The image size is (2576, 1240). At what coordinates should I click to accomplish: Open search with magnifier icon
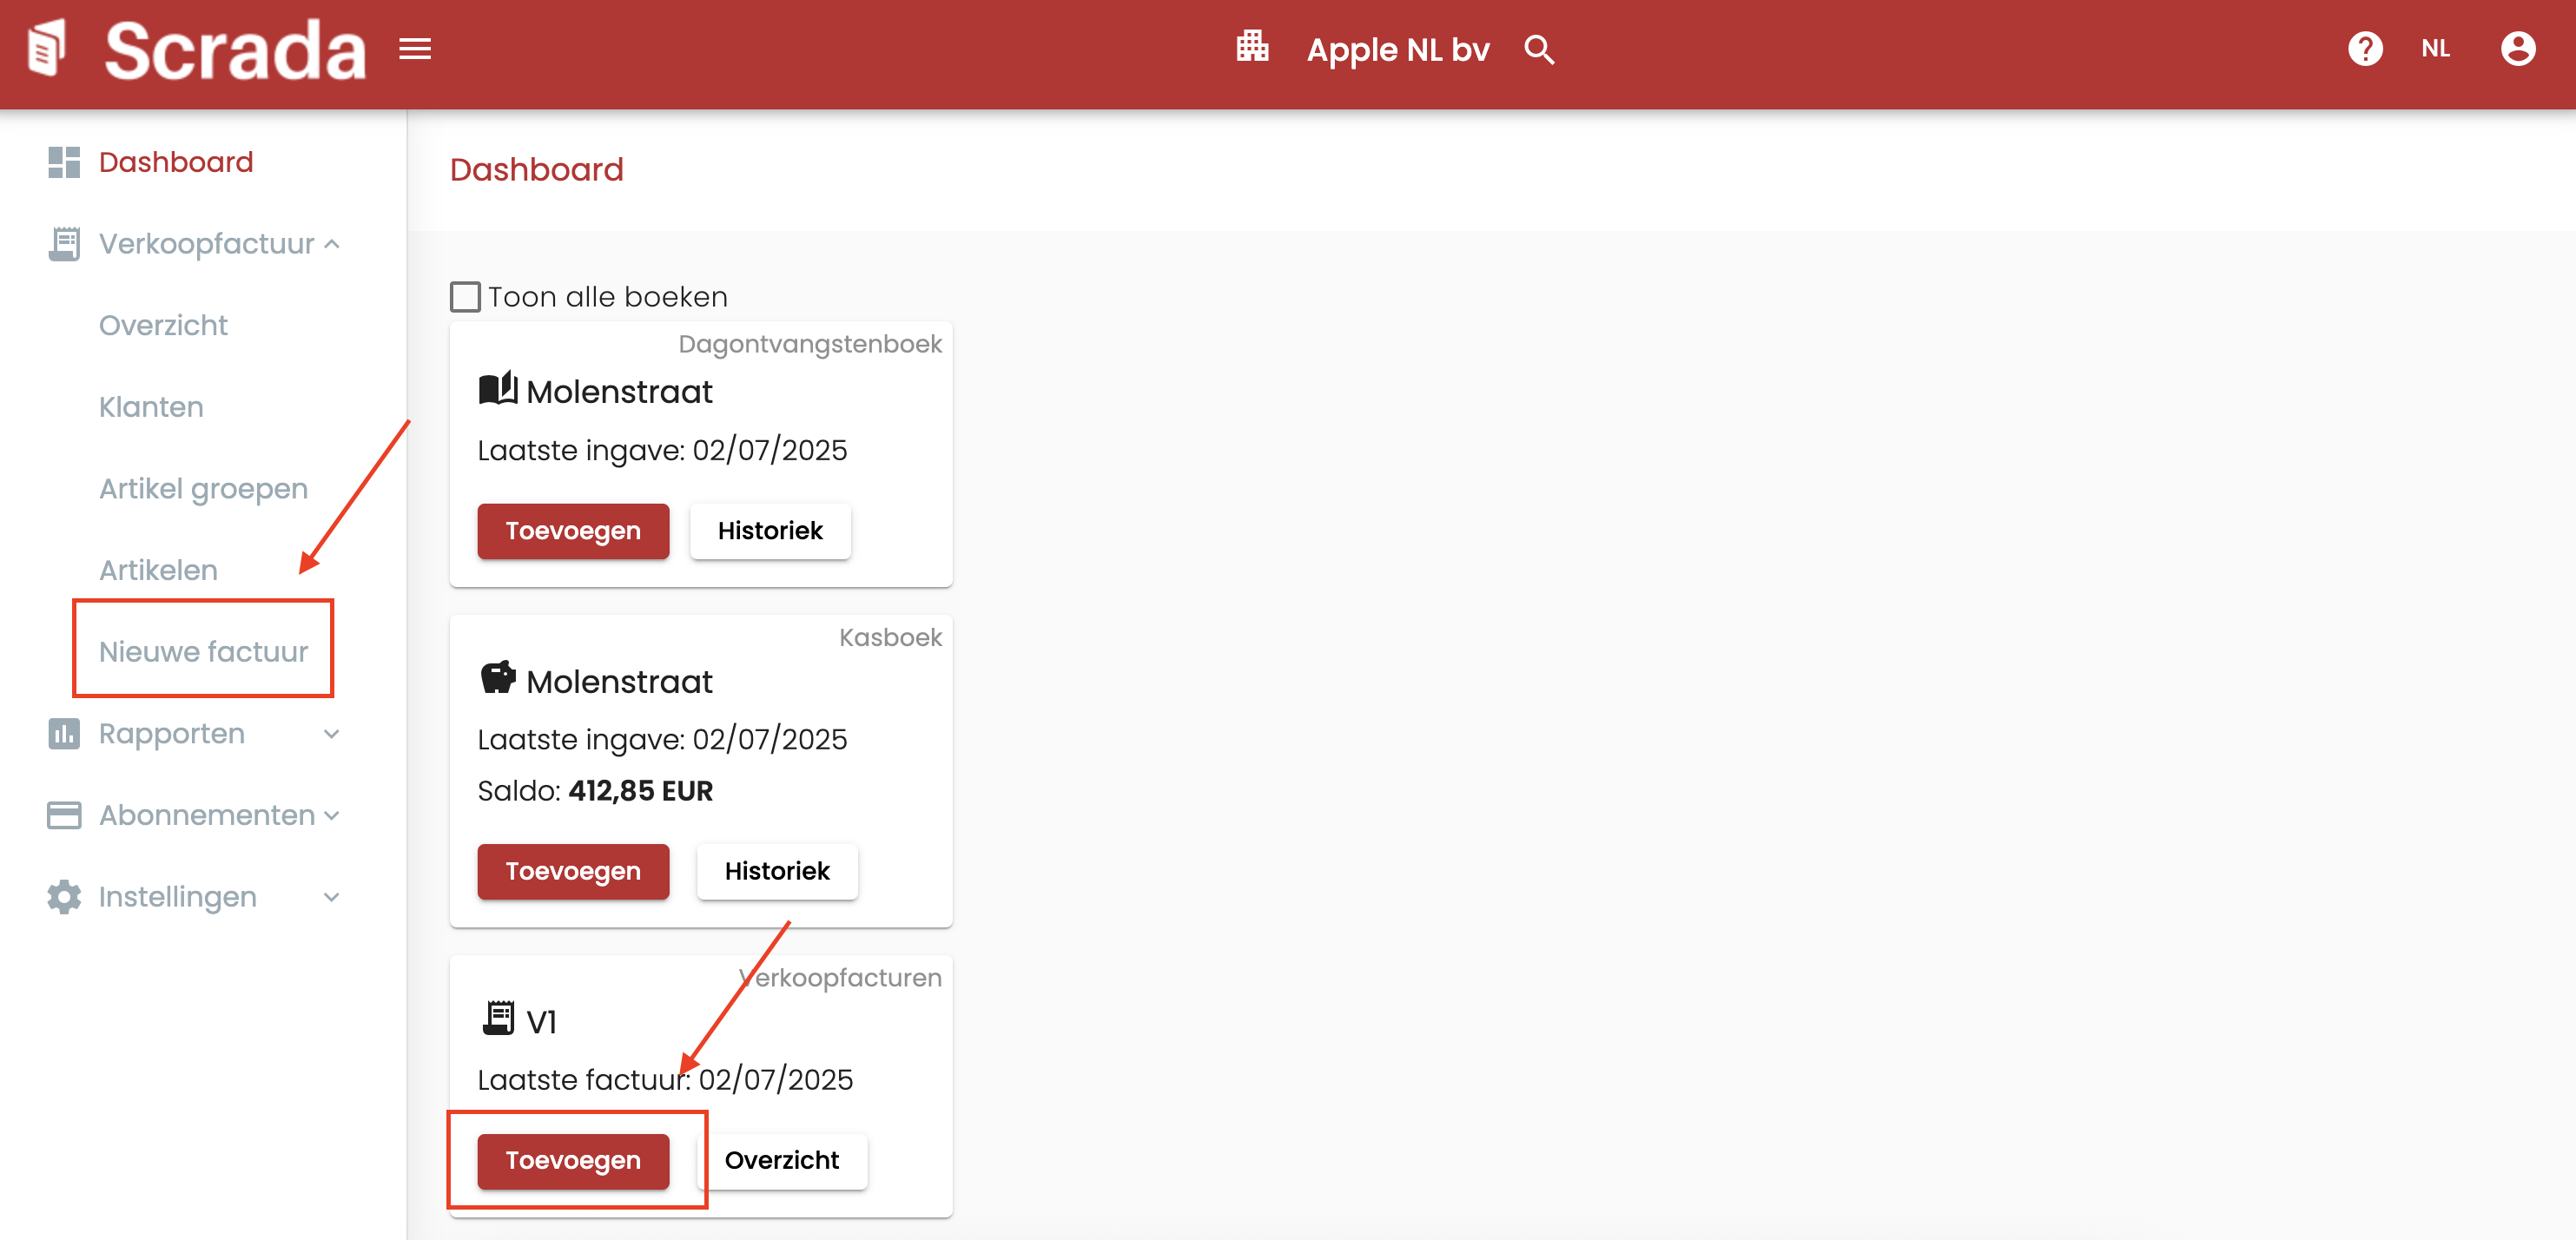coord(1539,50)
